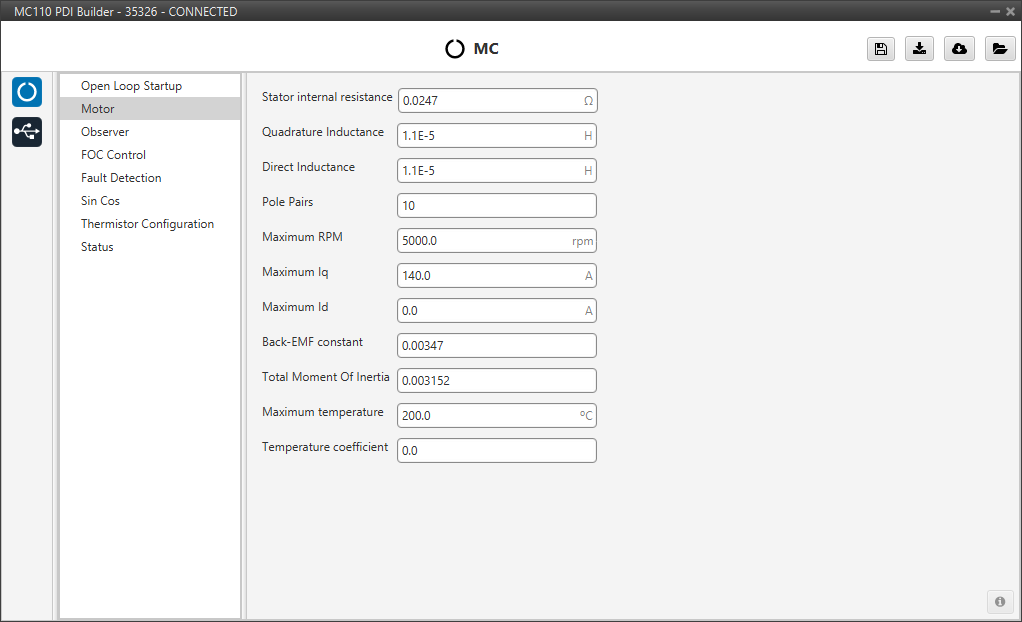
Task: Click the open folder icon
Action: (999, 49)
